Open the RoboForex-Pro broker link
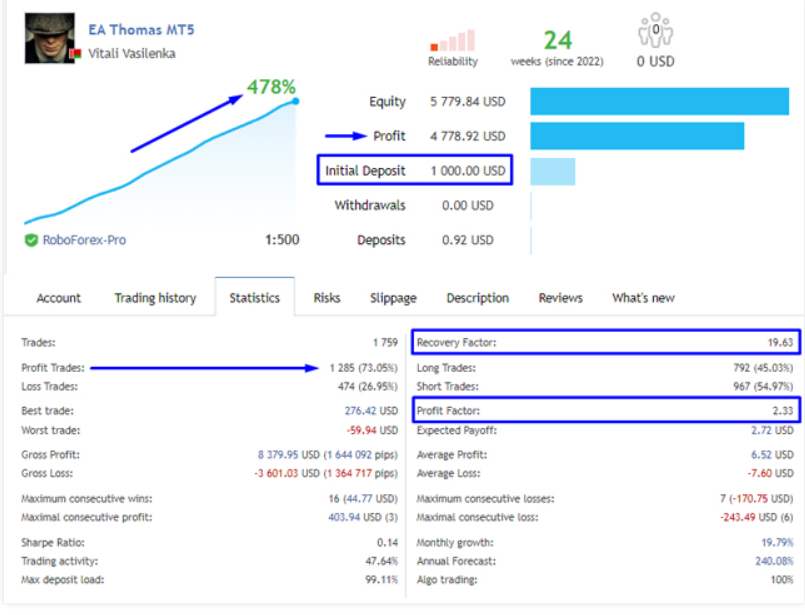The width and height of the screenshot is (805, 615). [x=84, y=240]
